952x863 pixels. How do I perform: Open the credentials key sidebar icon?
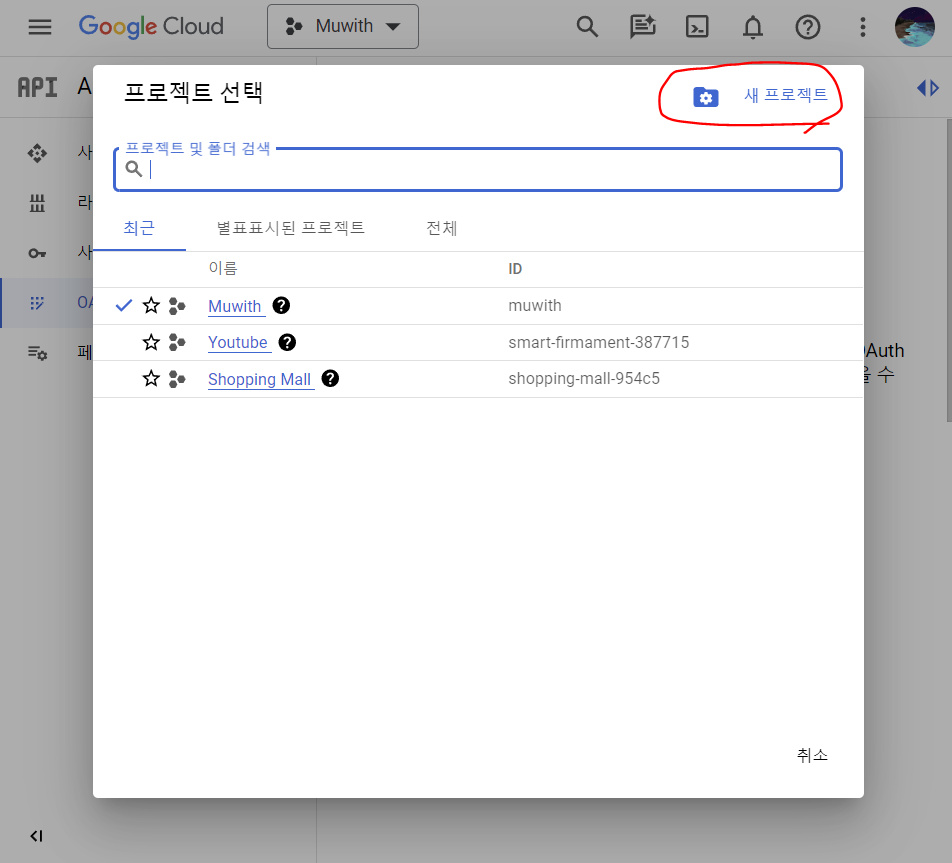(37, 253)
